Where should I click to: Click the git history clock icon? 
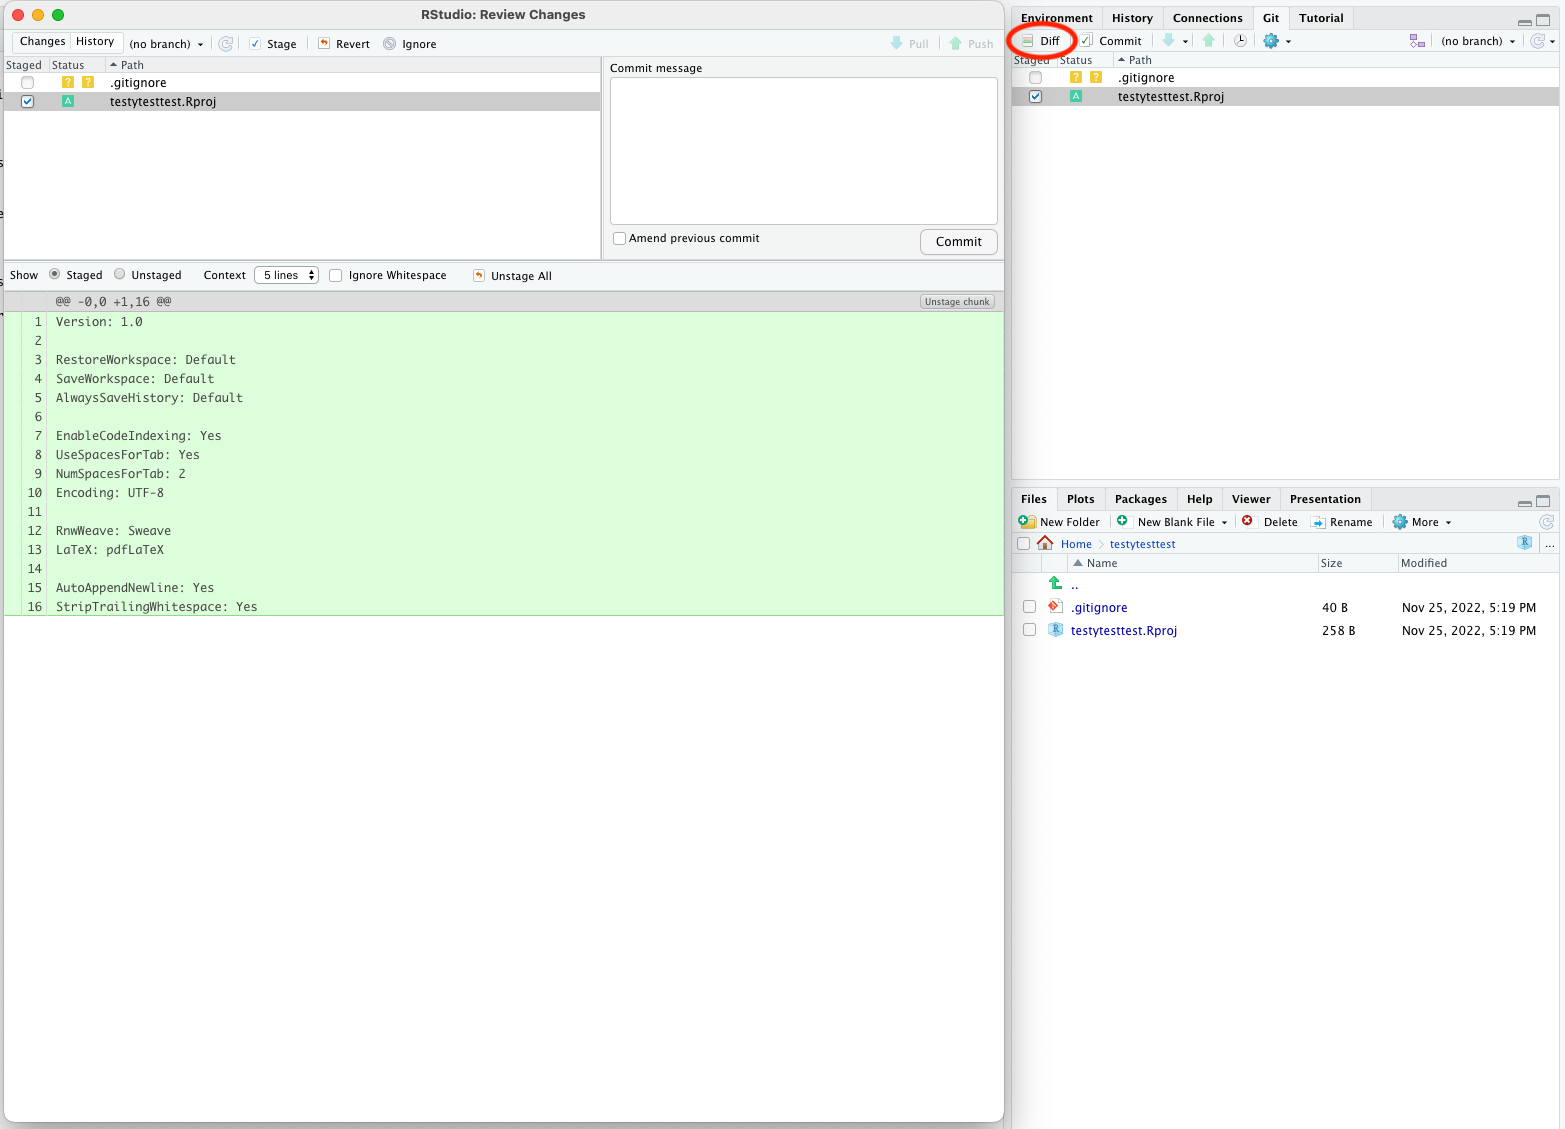click(x=1240, y=41)
